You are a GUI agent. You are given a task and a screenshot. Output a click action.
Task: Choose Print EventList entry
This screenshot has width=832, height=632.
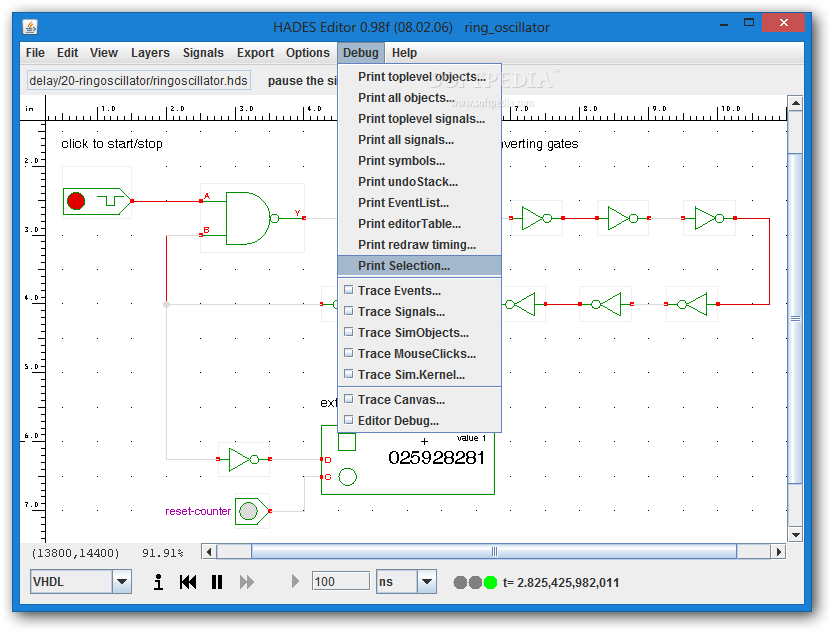(419, 203)
